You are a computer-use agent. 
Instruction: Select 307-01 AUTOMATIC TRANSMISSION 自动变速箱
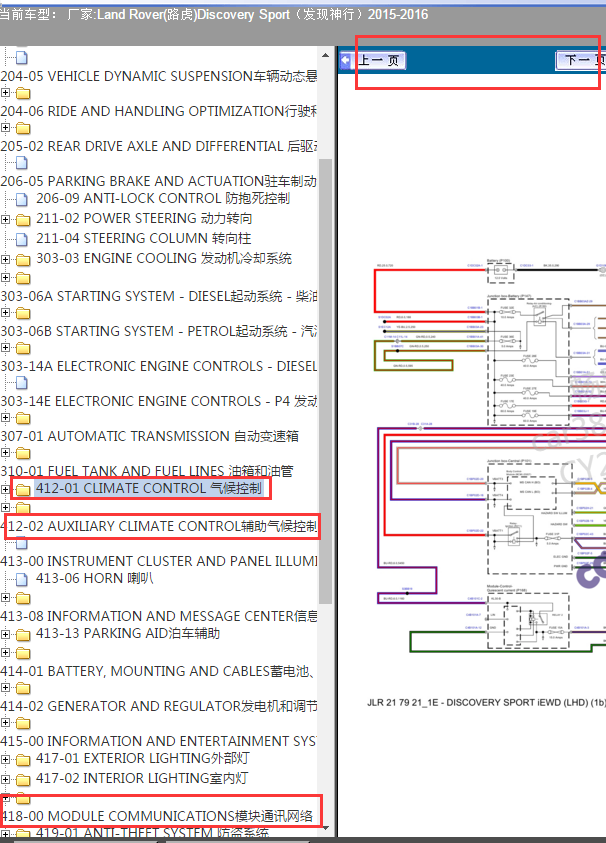[150, 436]
